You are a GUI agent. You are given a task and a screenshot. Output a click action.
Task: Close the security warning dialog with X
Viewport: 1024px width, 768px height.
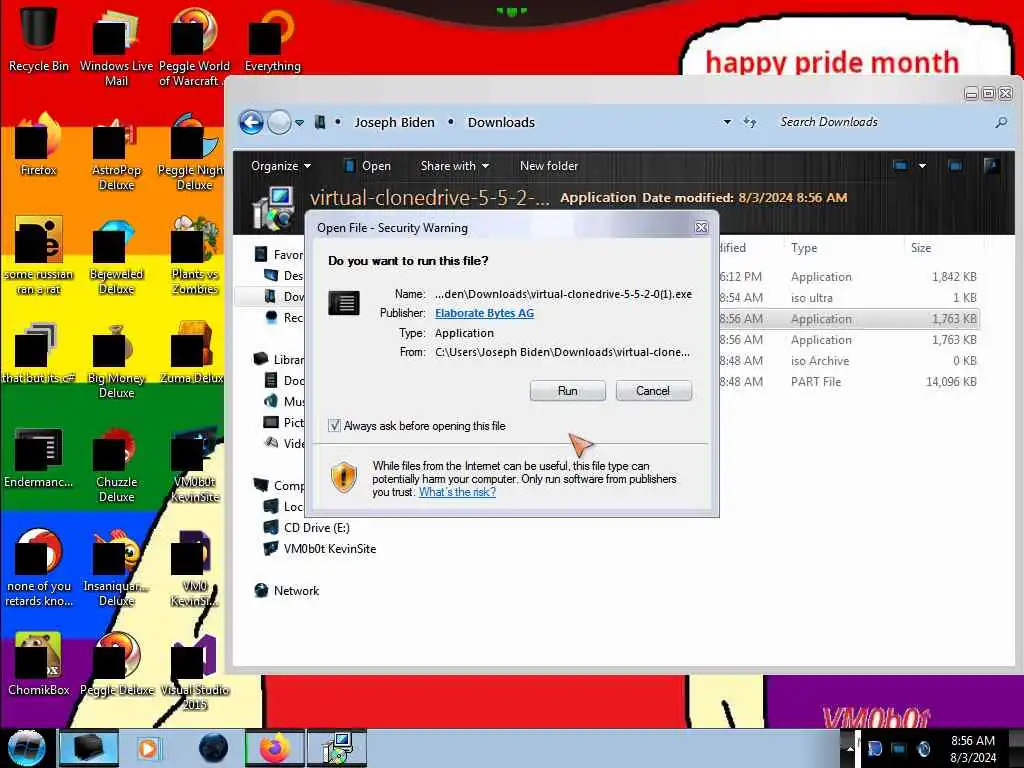point(701,227)
